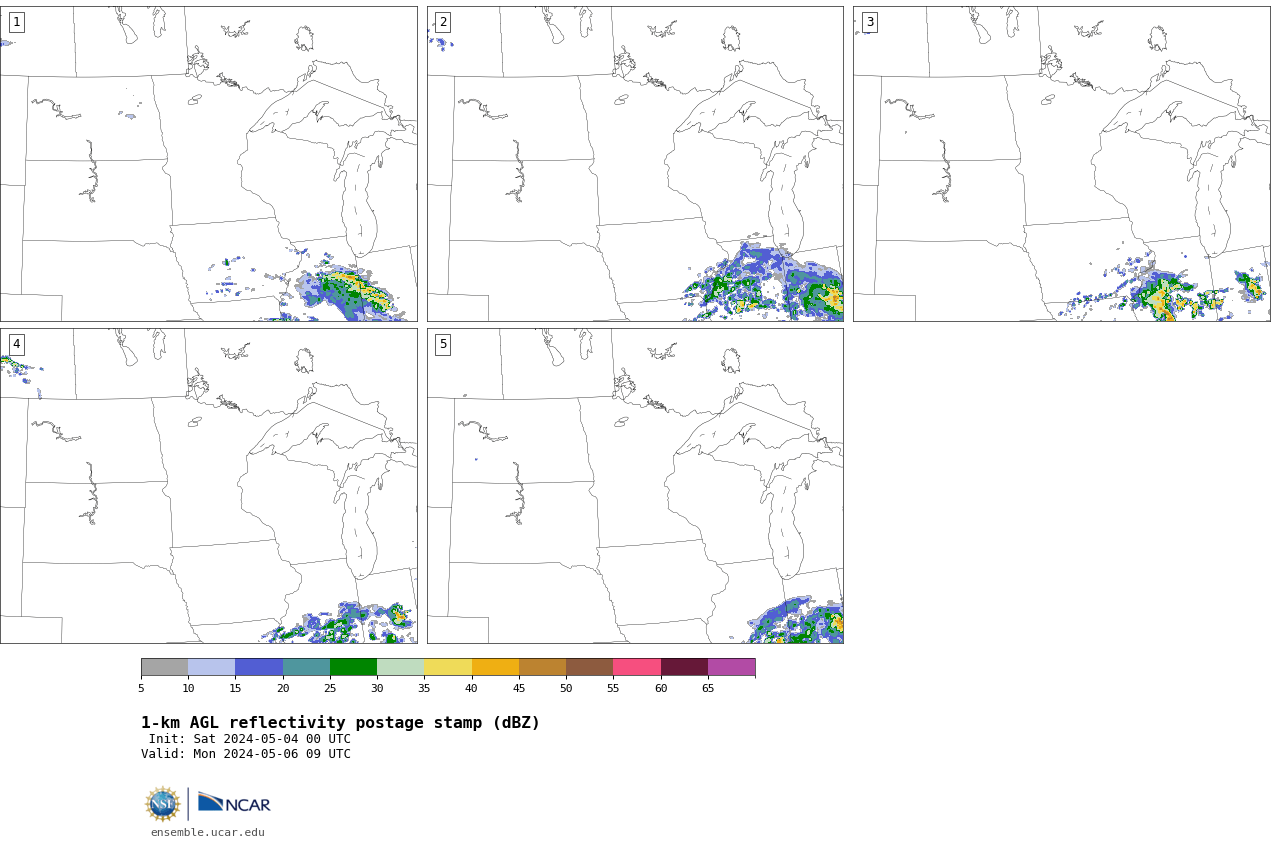
Task: Click the colorbar tick label 65
Action: coord(708,688)
